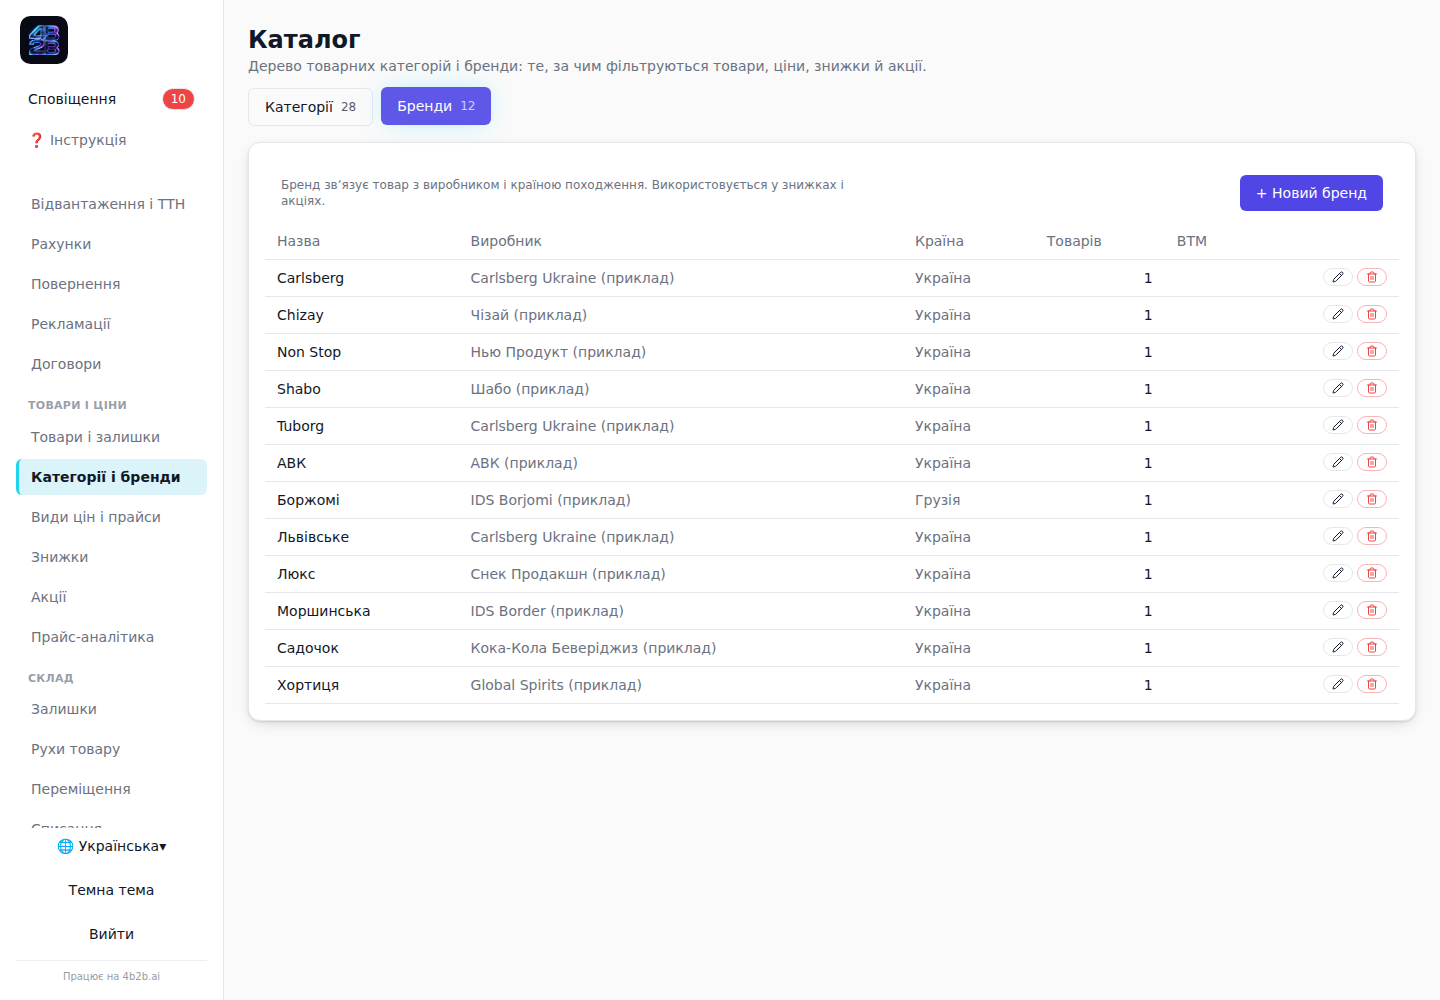Open the Українська language dropdown

click(x=111, y=846)
